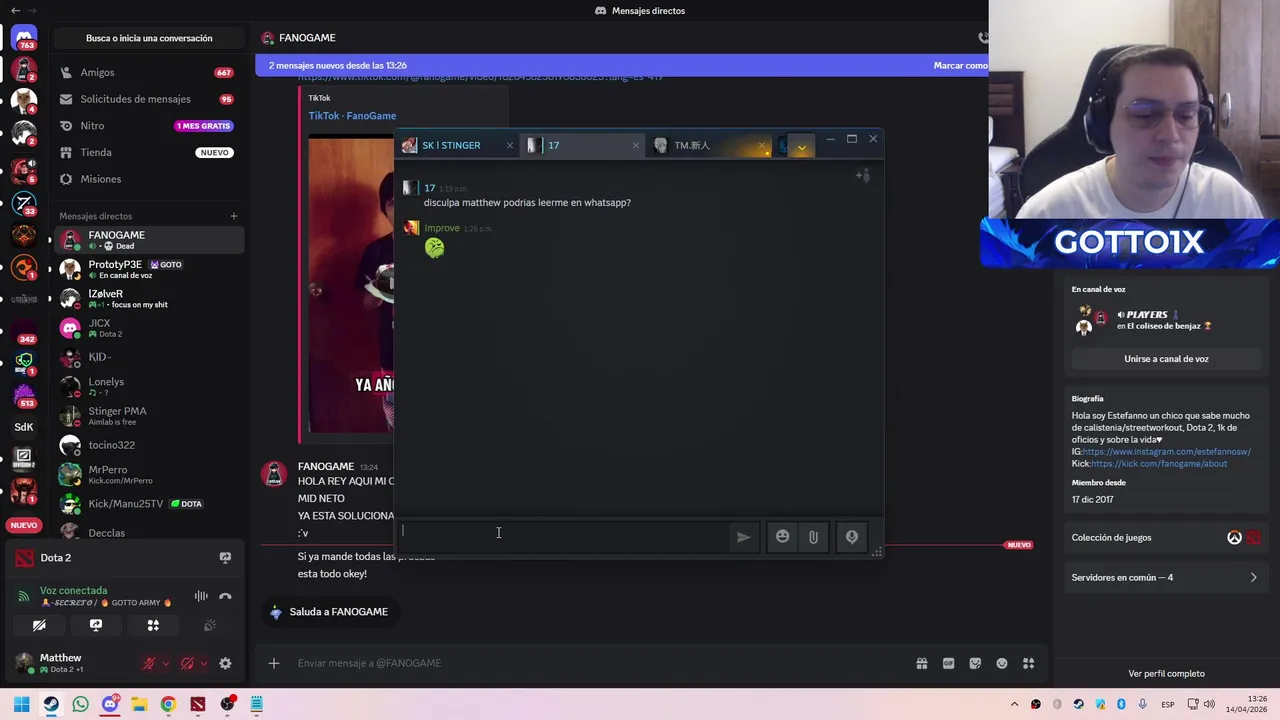Open the SdK server in sidebar

point(24,427)
